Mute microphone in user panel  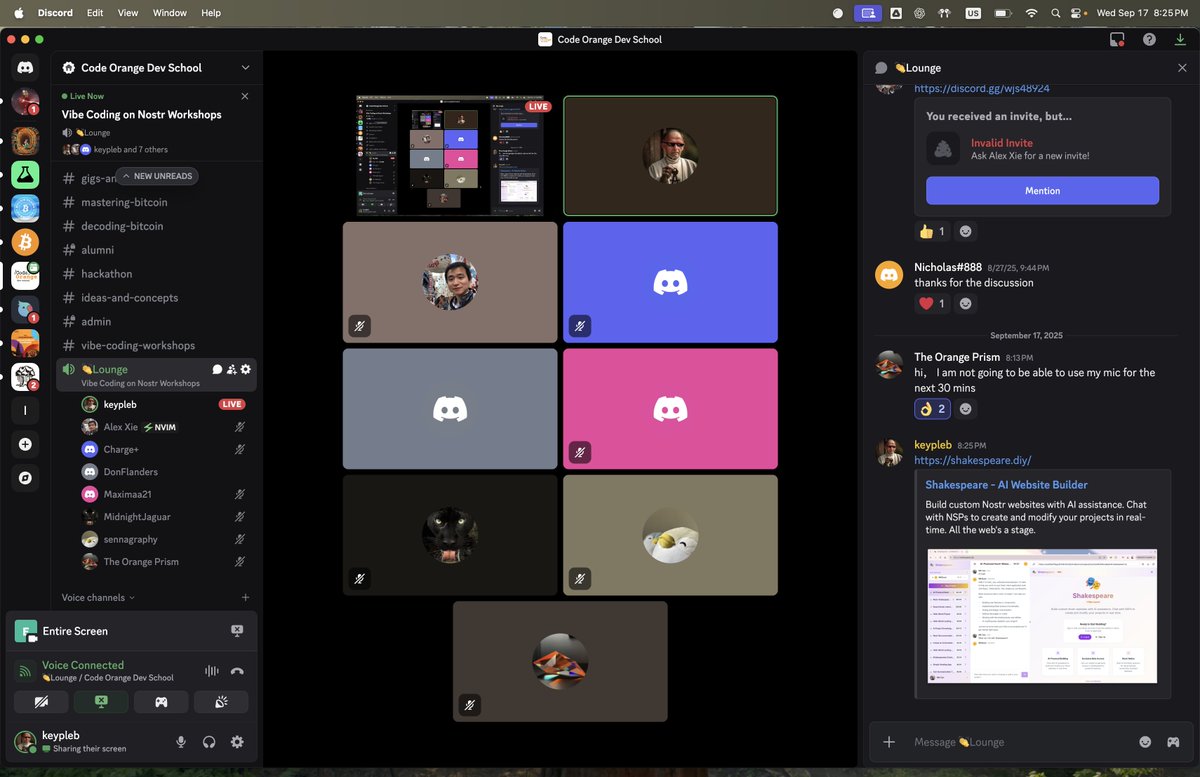(181, 742)
